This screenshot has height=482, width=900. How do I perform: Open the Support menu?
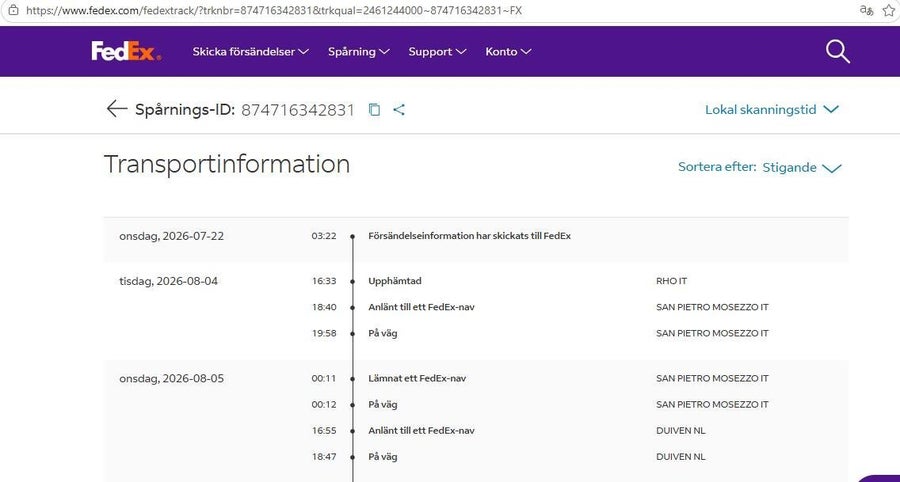click(437, 52)
